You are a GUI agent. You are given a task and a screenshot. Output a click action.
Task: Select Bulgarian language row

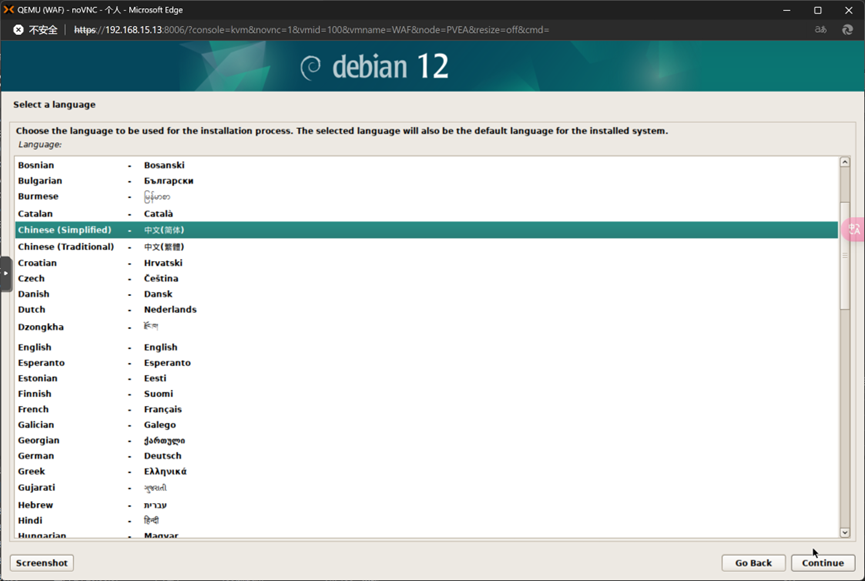click(426, 180)
